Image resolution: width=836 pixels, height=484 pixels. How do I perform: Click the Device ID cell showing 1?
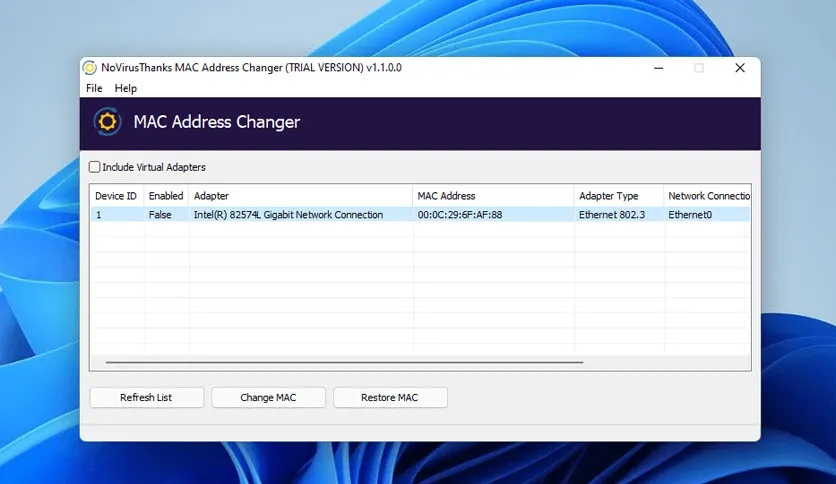click(x=99, y=215)
